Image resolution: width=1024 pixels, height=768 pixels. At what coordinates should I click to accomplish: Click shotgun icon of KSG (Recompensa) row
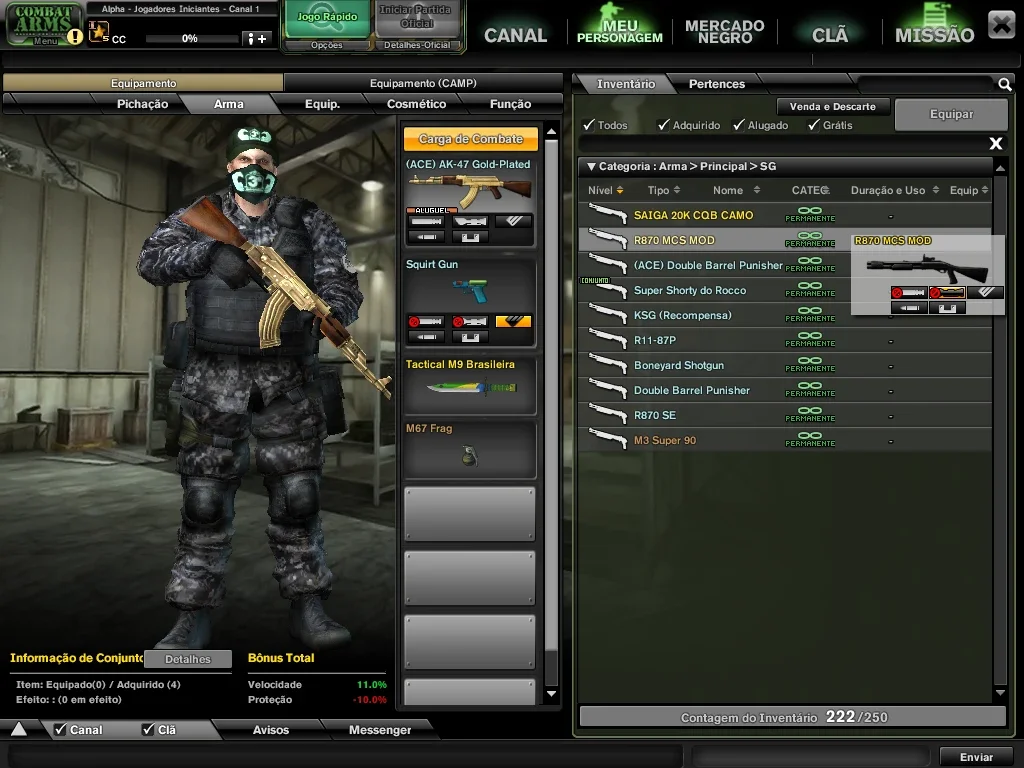point(607,315)
